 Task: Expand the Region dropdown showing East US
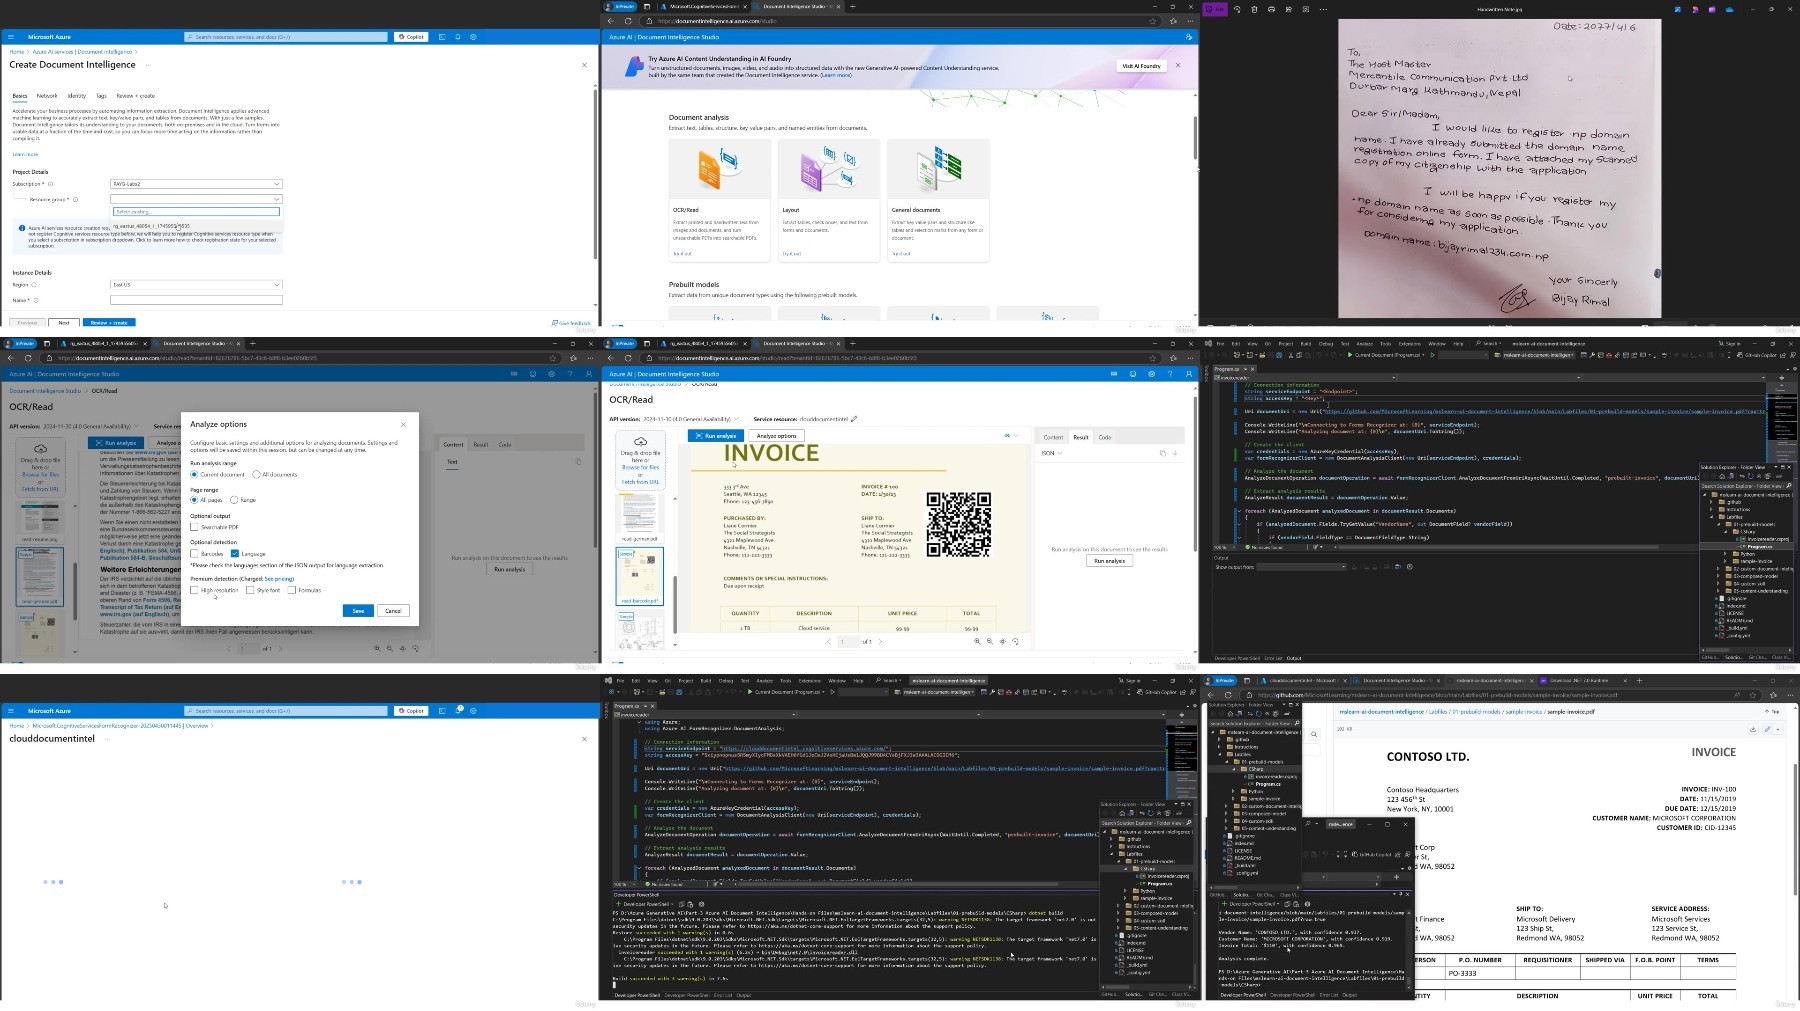click(196, 285)
